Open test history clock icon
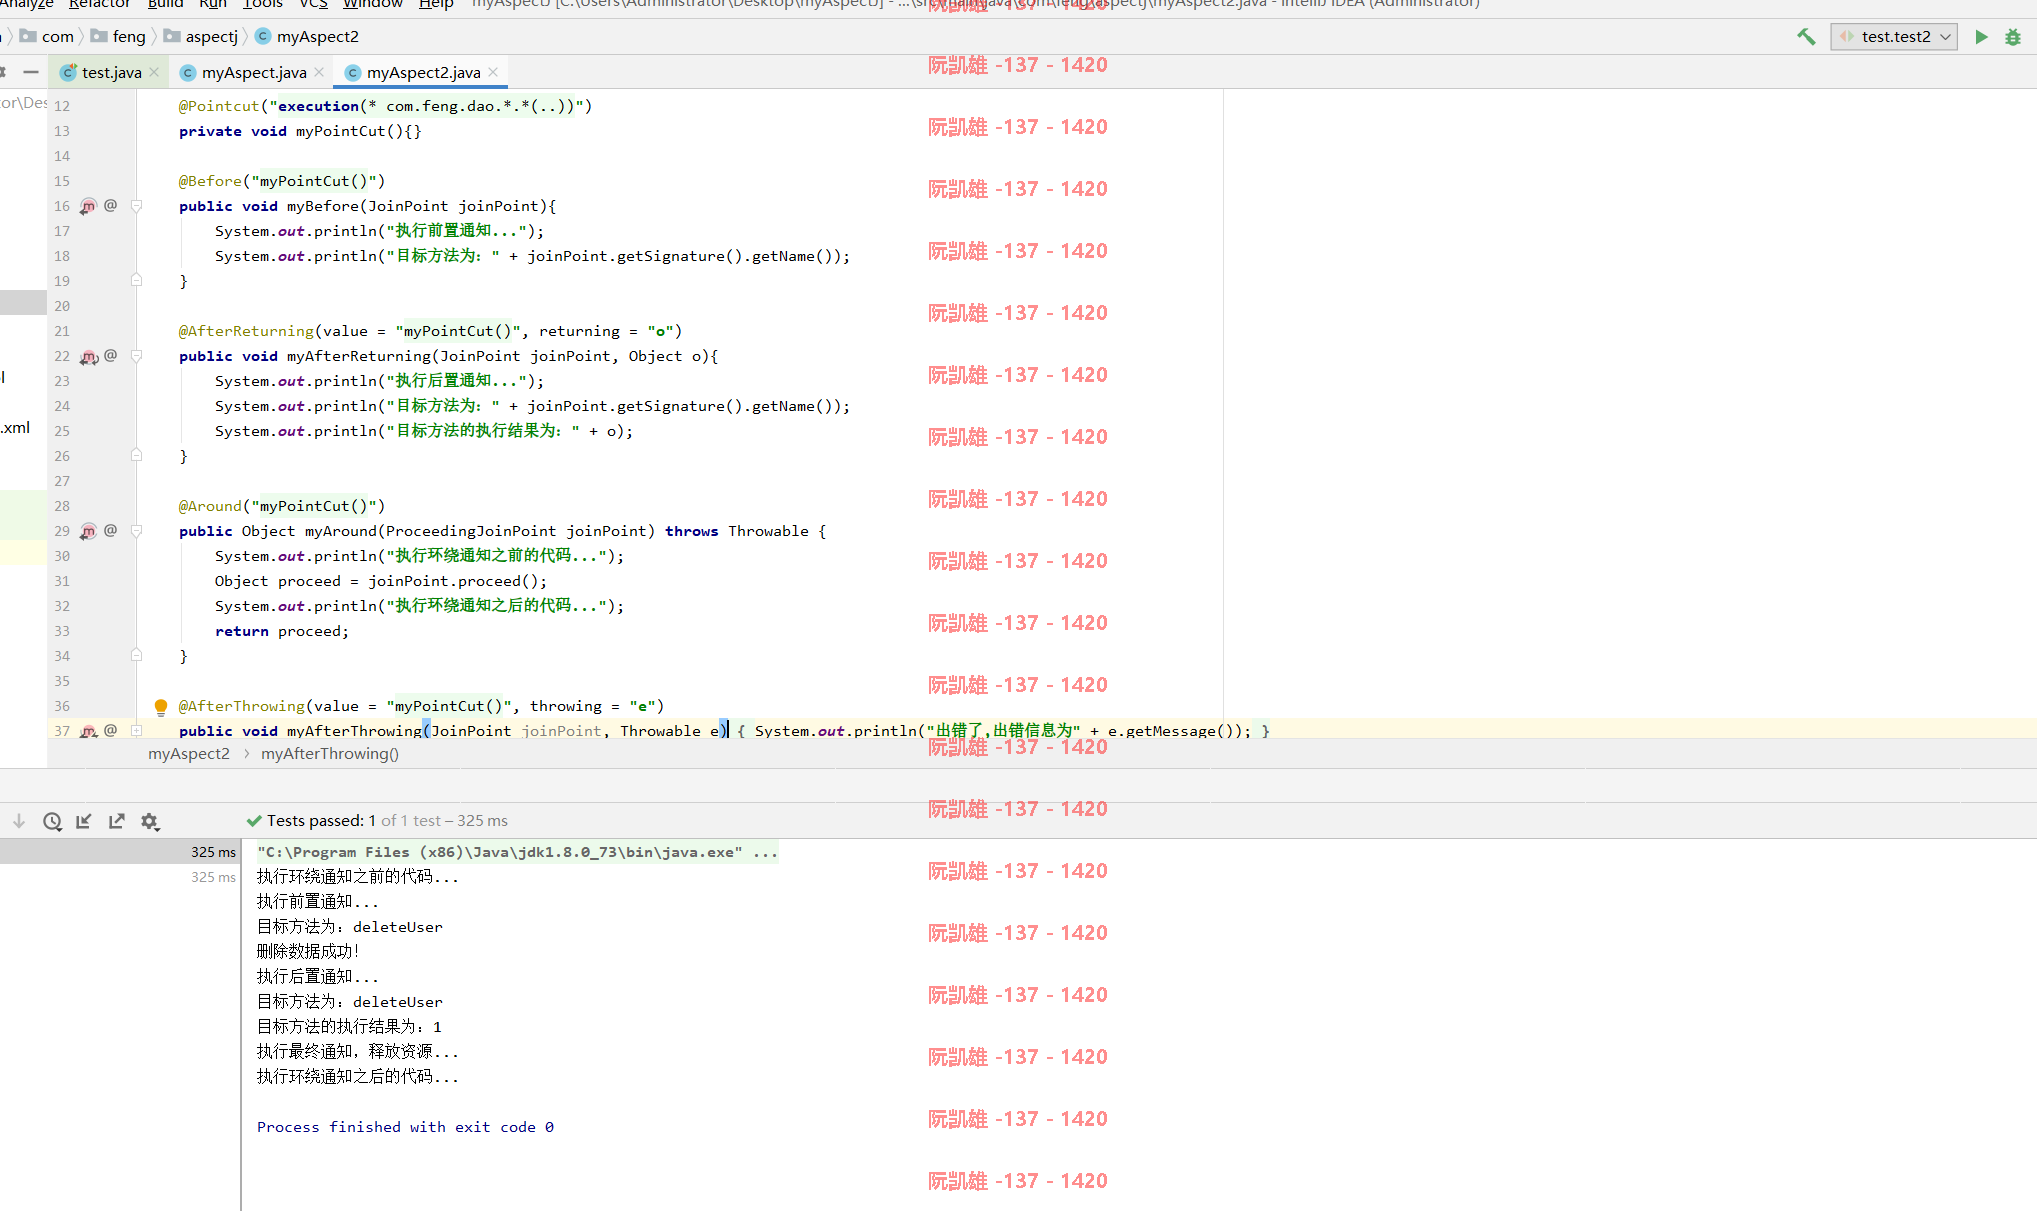The height and width of the screenshot is (1211, 2037). pos(52,821)
